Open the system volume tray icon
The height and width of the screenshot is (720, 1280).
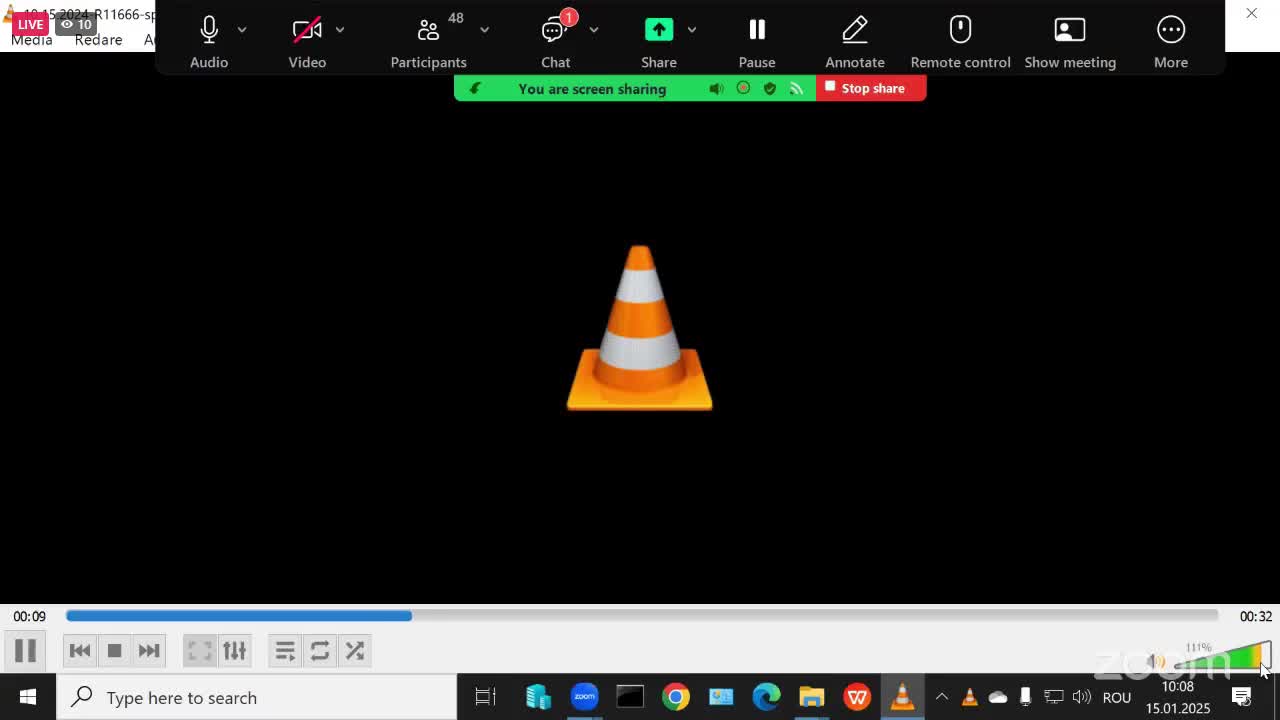tap(1081, 697)
